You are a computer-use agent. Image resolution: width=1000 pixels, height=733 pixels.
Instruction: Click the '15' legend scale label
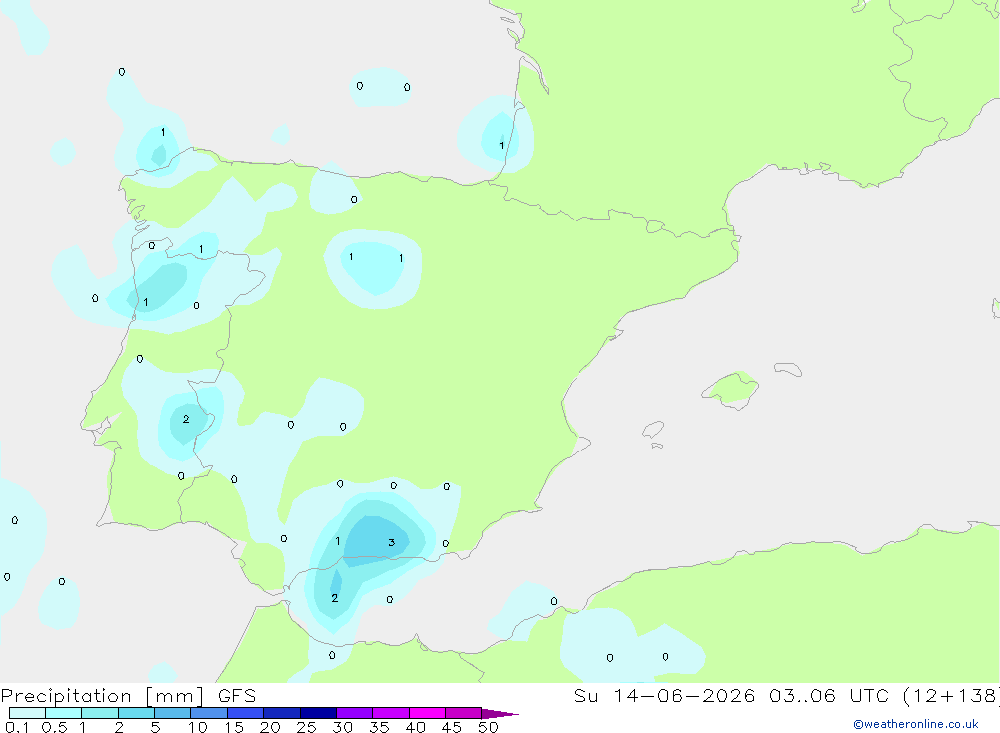[234, 727]
